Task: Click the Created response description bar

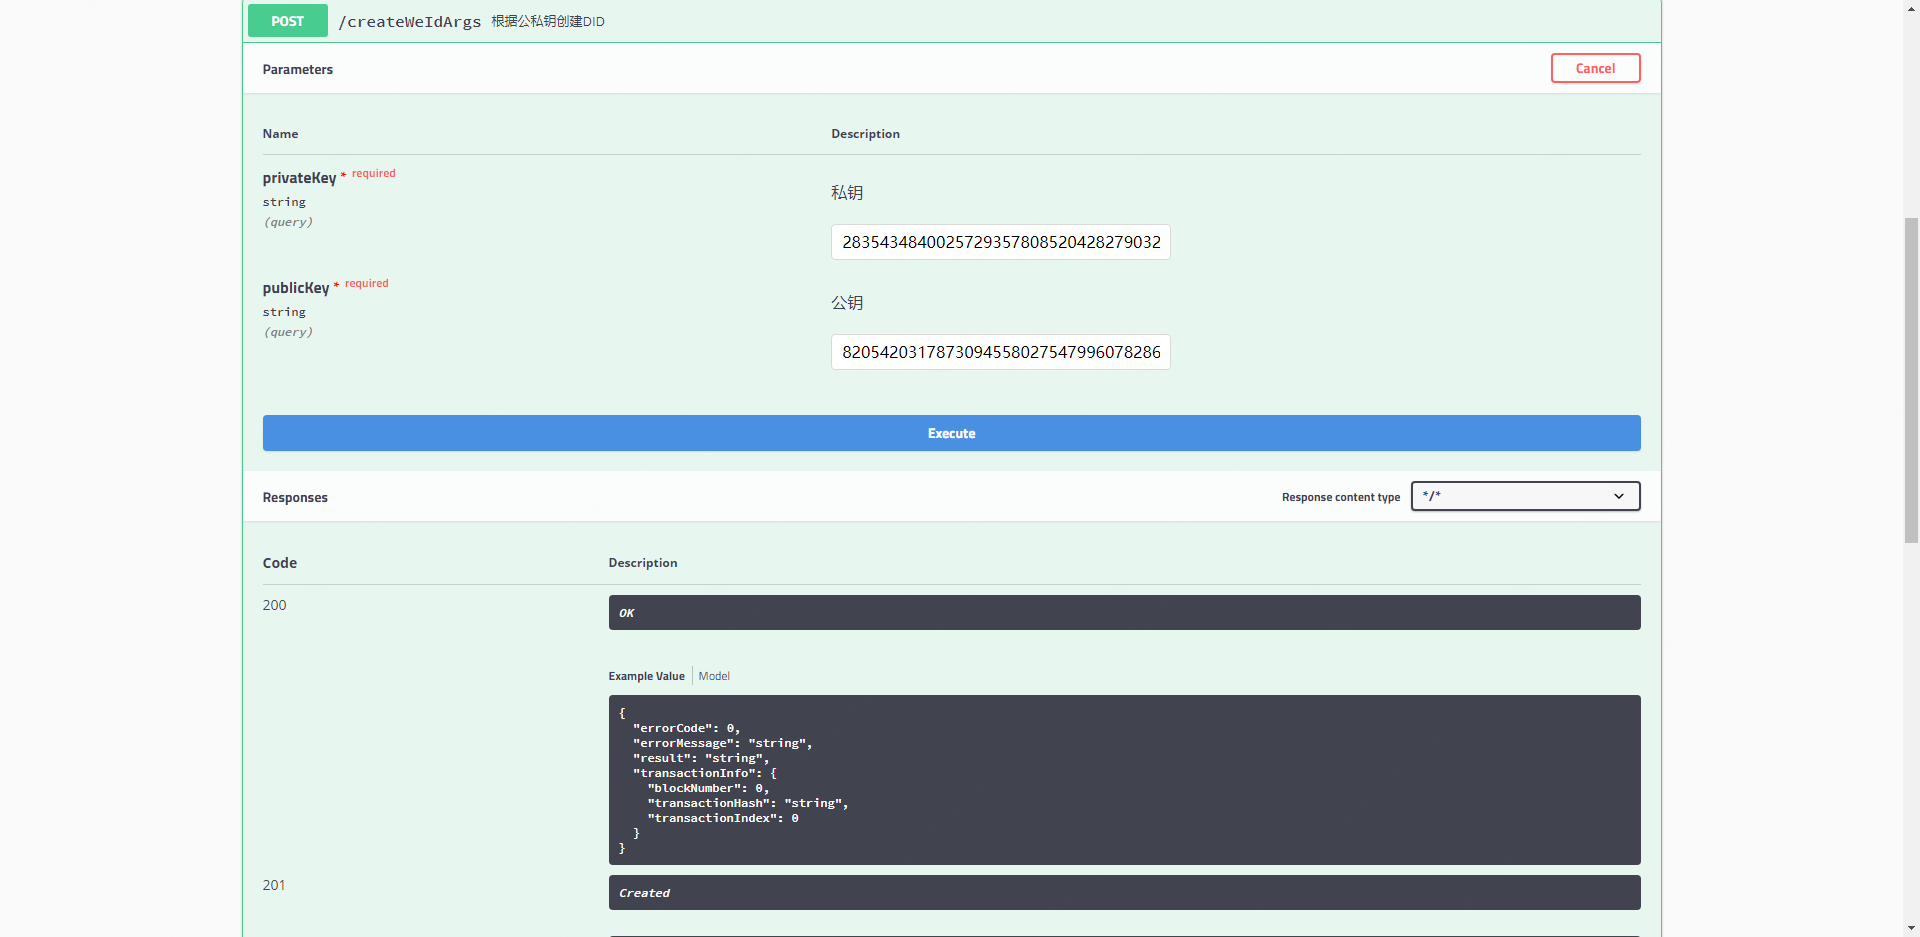Action: 1124,893
